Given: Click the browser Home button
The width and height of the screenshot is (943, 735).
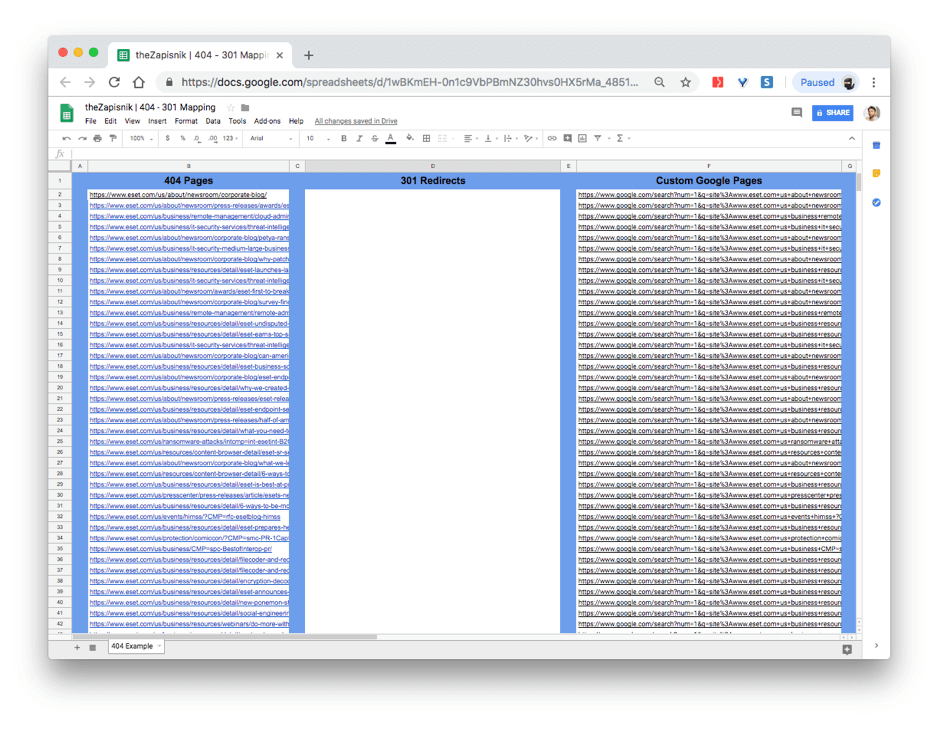Looking at the screenshot, I should [139, 82].
